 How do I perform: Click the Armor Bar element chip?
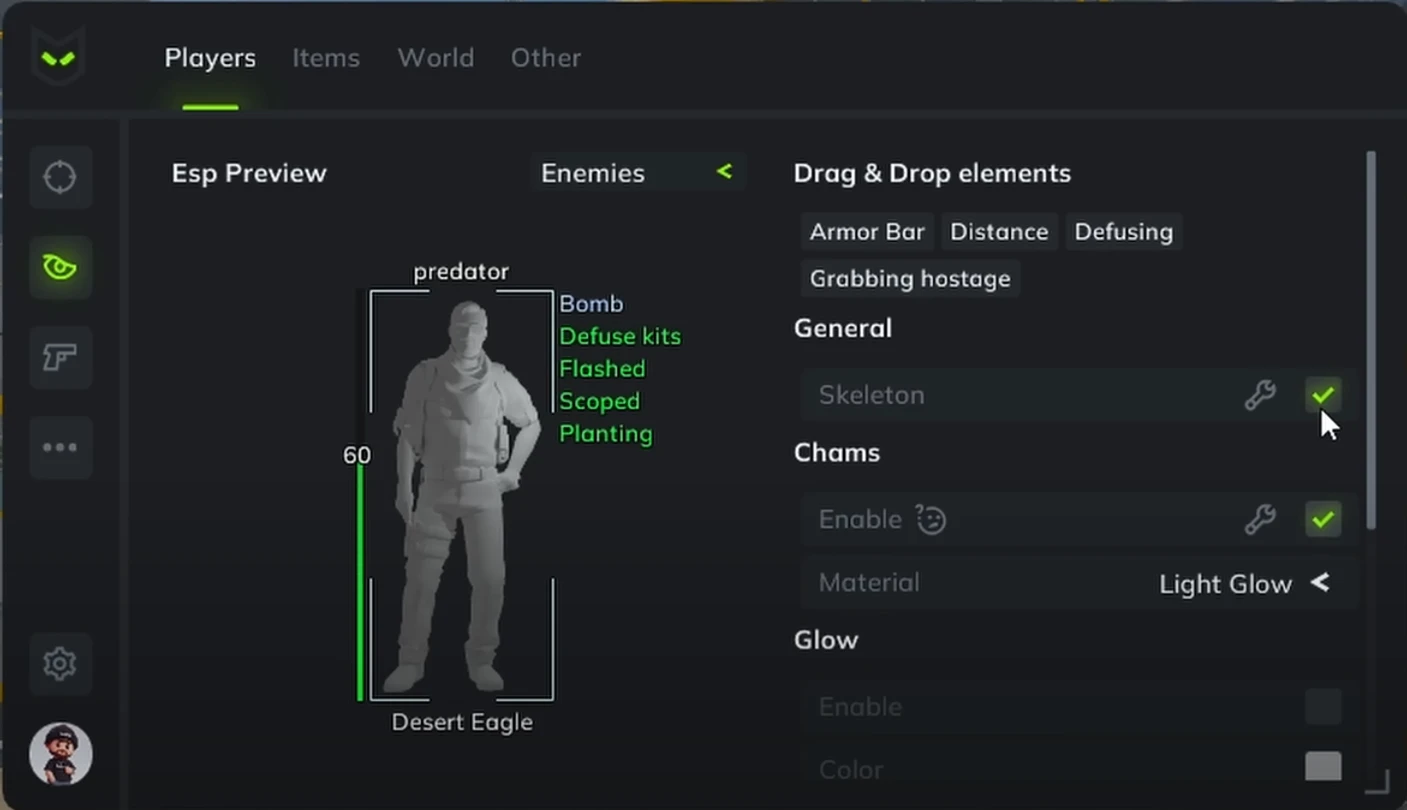(x=867, y=232)
